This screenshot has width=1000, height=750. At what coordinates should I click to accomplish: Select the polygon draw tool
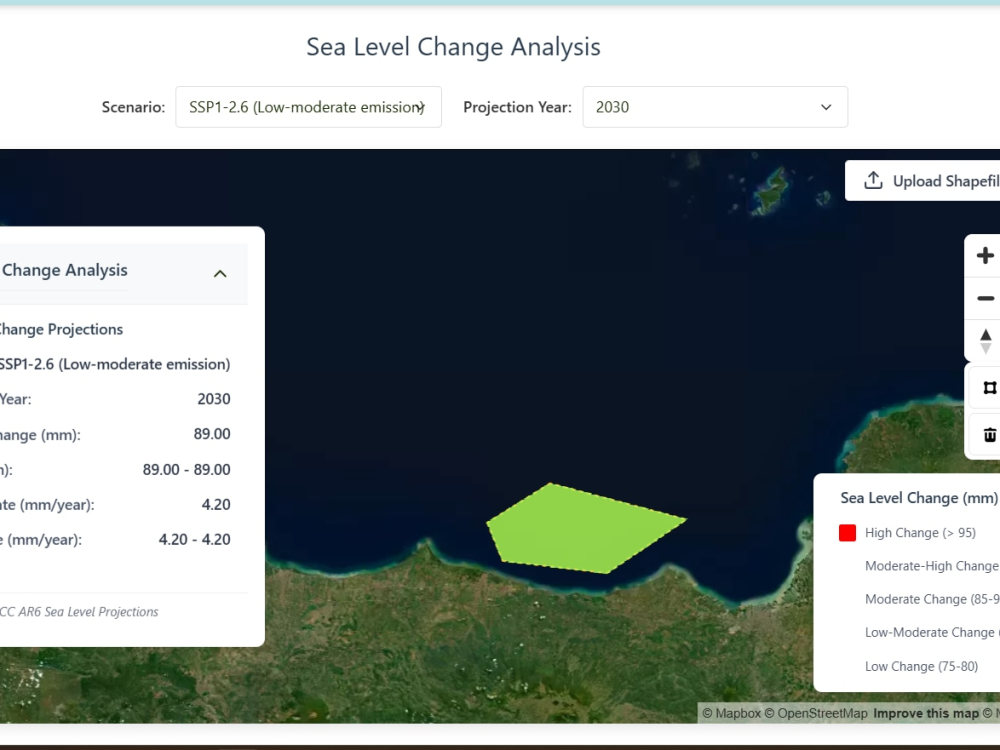click(x=989, y=387)
